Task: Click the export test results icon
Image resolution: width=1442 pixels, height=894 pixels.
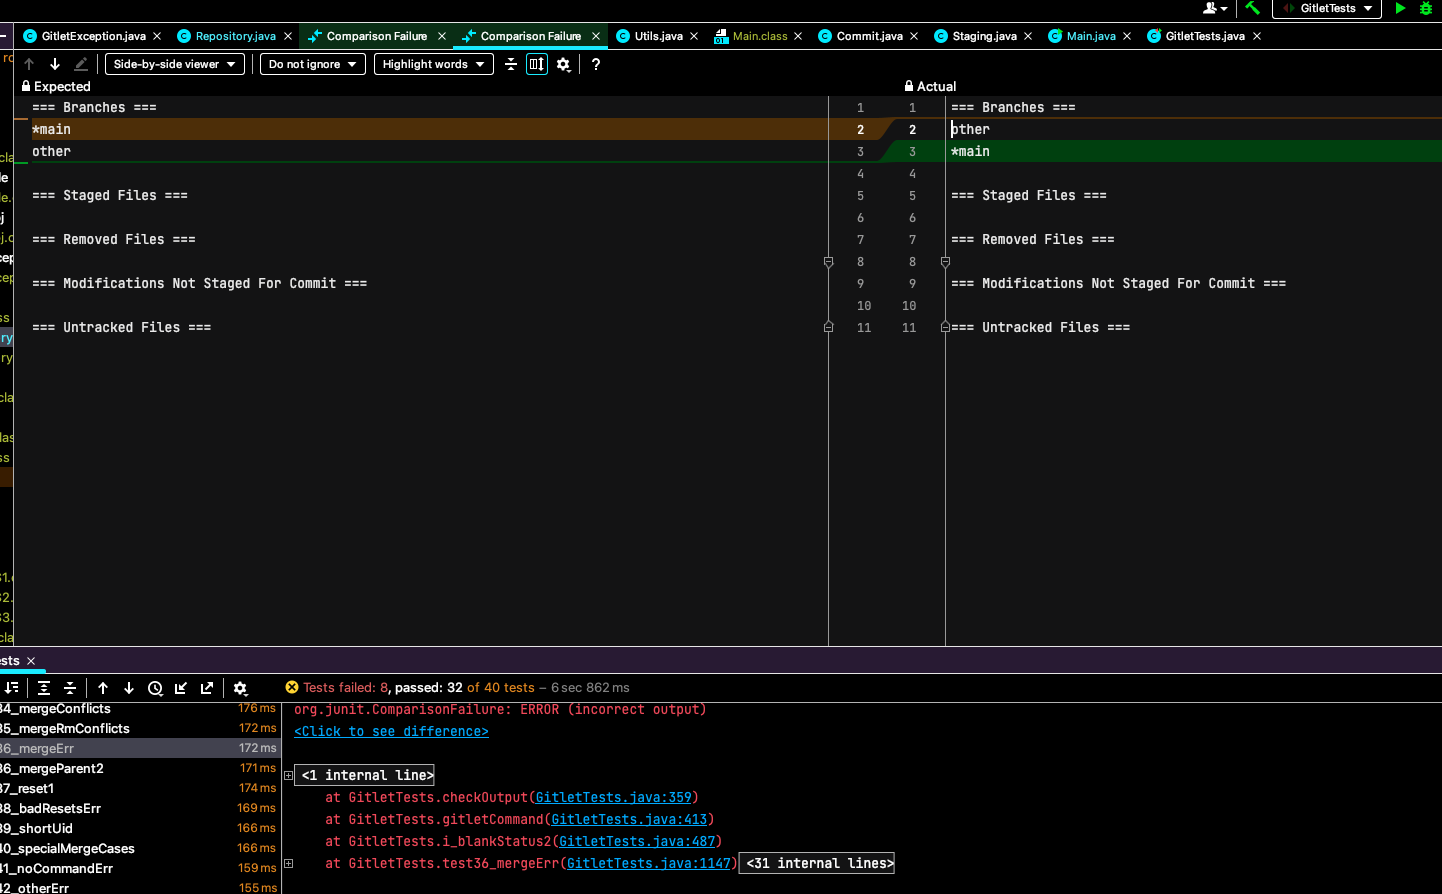Action: click(207, 688)
